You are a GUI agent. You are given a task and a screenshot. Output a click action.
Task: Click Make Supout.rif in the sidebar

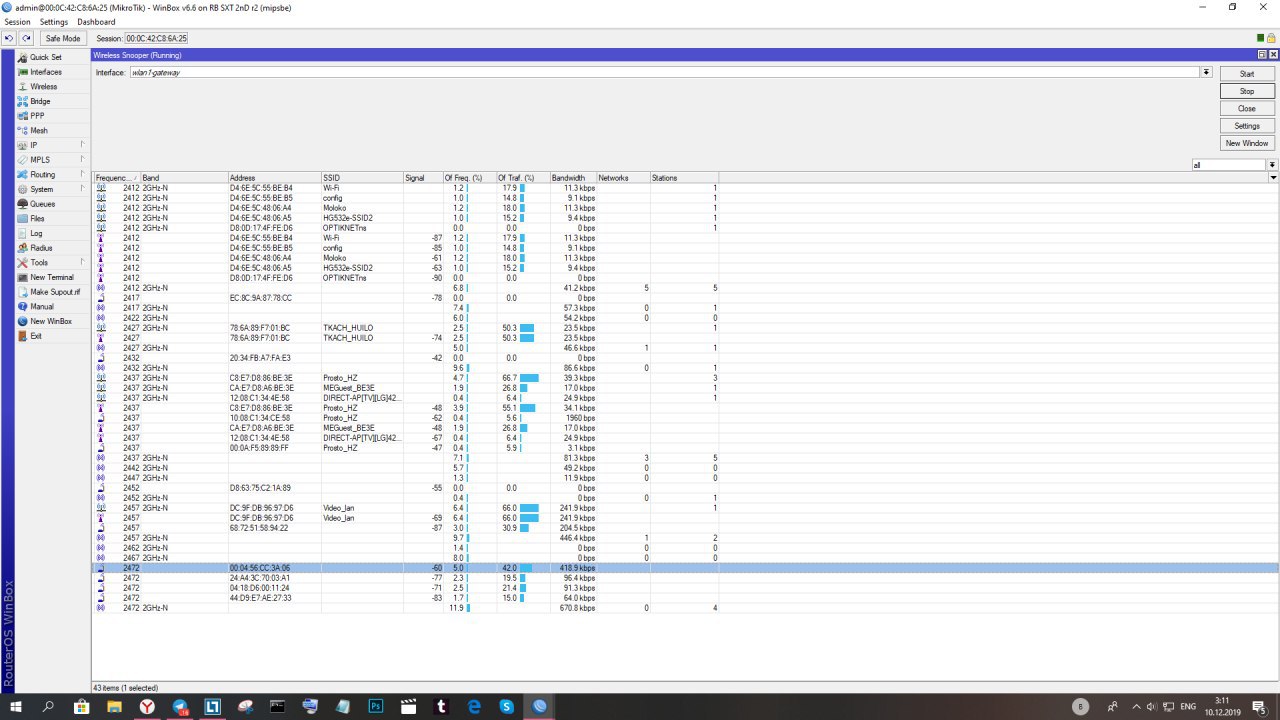(53, 292)
